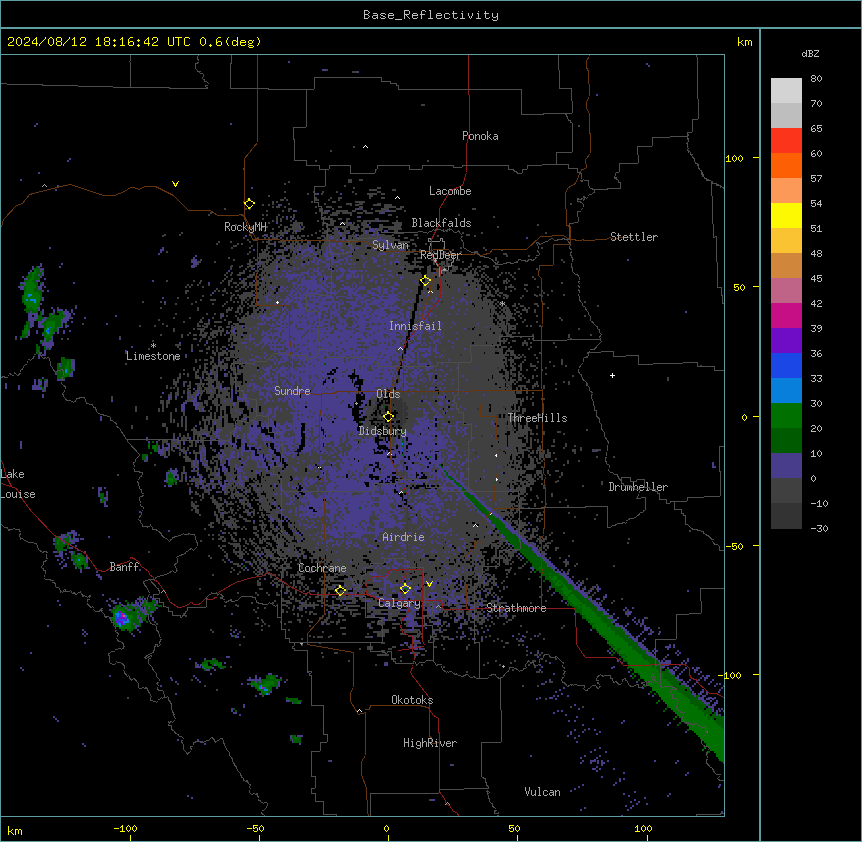Screen dimensions: 862x842
Task: Click the 80 value on the dBZ scale
Action: [x=816, y=79]
